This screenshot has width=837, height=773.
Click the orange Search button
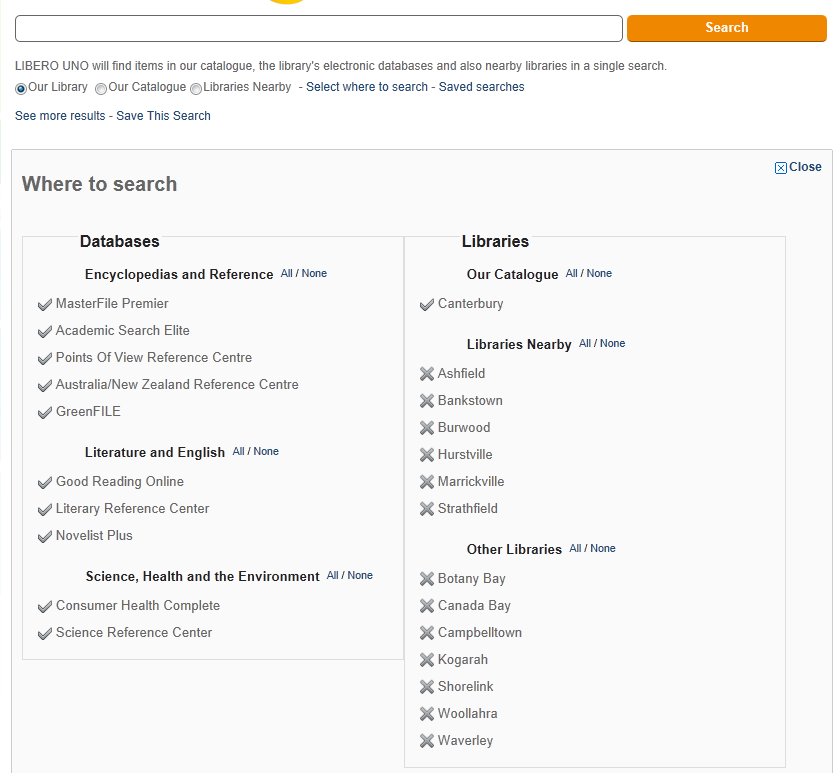(x=727, y=28)
